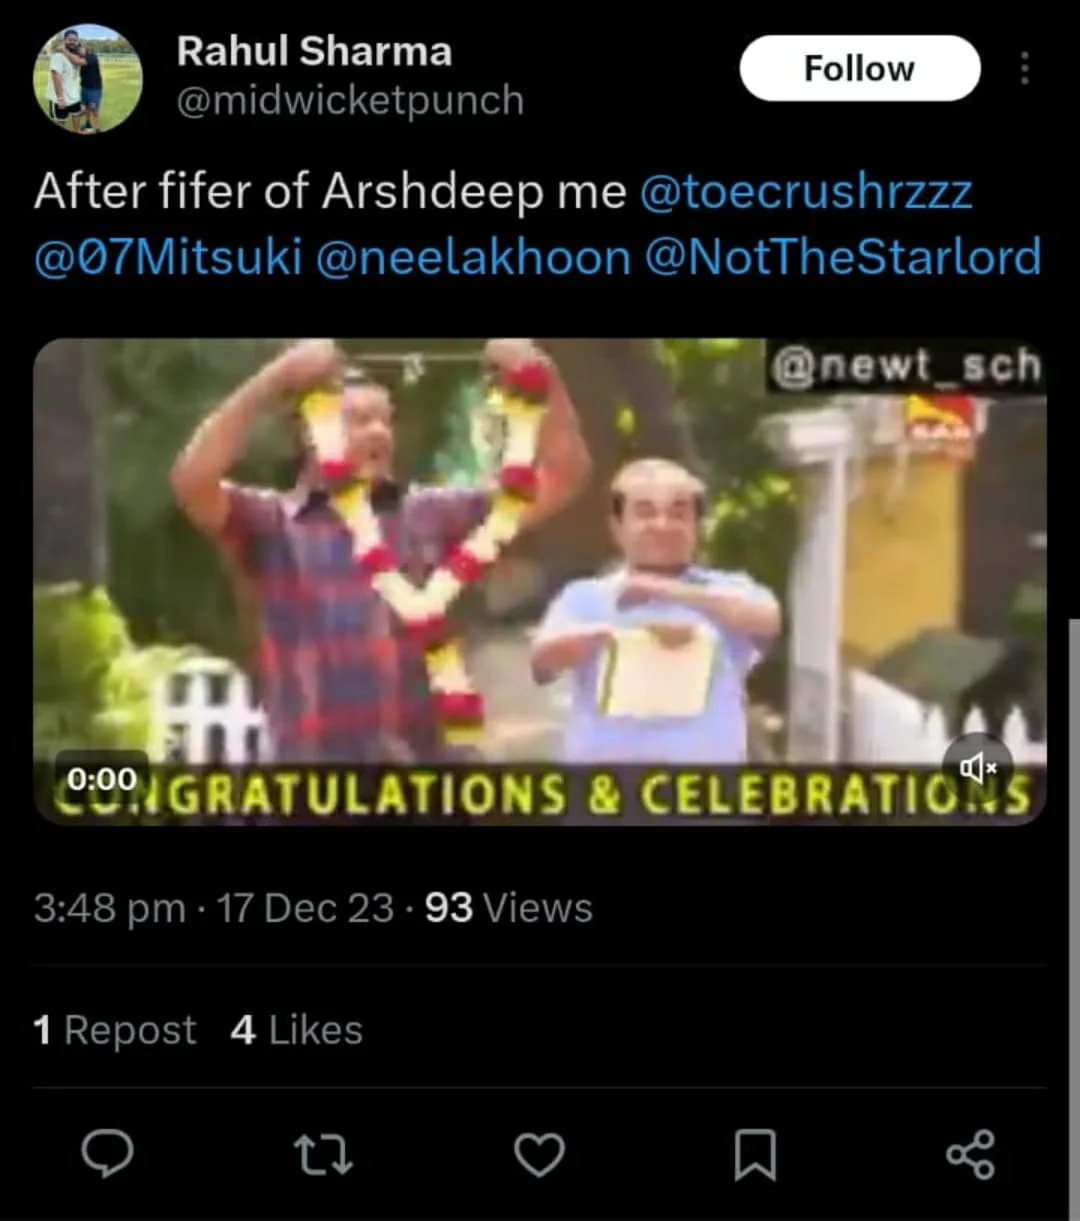This screenshot has height=1221, width=1080.
Task: Open the @toecrushrzzz mention
Action: [x=805, y=191]
